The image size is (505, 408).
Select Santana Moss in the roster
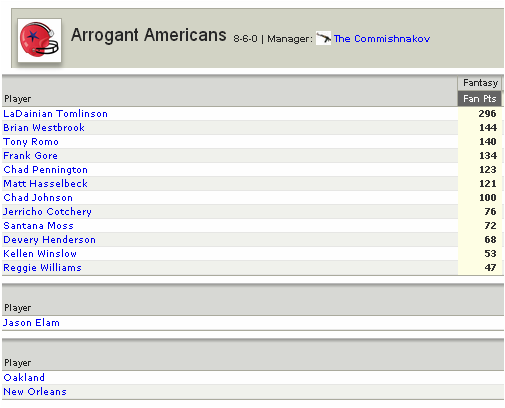click(38, 226)
